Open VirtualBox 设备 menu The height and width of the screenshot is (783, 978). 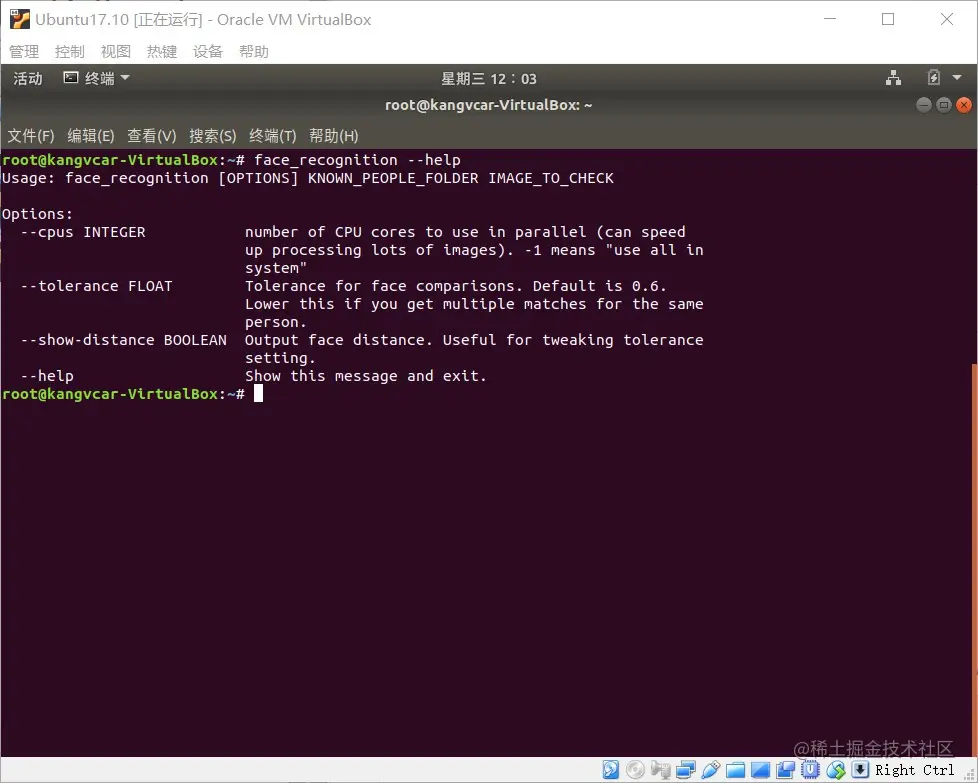pos(208,51)
